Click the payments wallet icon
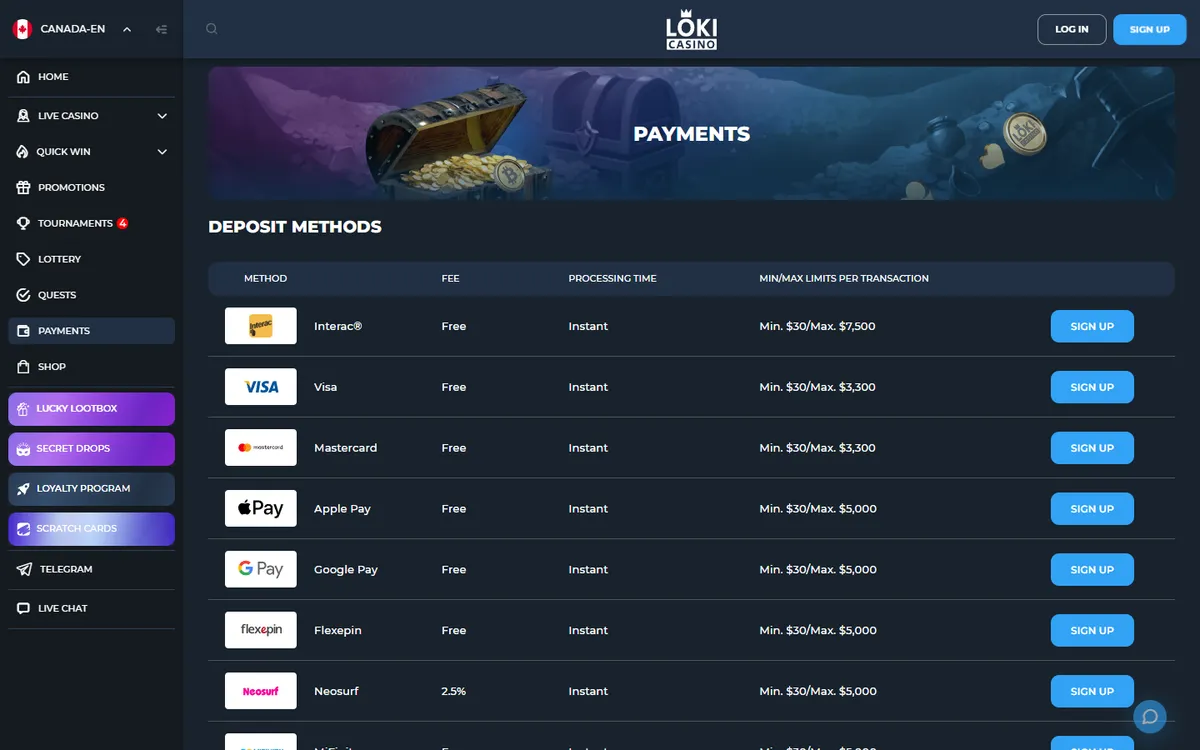Screen dimensions: 1200x750 pos(24,331)
